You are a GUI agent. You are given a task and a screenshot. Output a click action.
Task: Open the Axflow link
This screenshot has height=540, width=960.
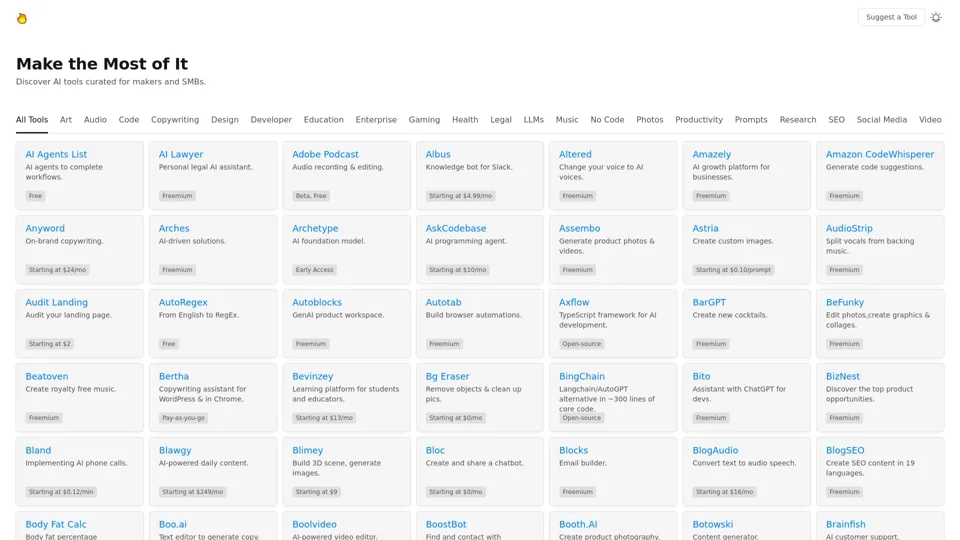(574, 302)
